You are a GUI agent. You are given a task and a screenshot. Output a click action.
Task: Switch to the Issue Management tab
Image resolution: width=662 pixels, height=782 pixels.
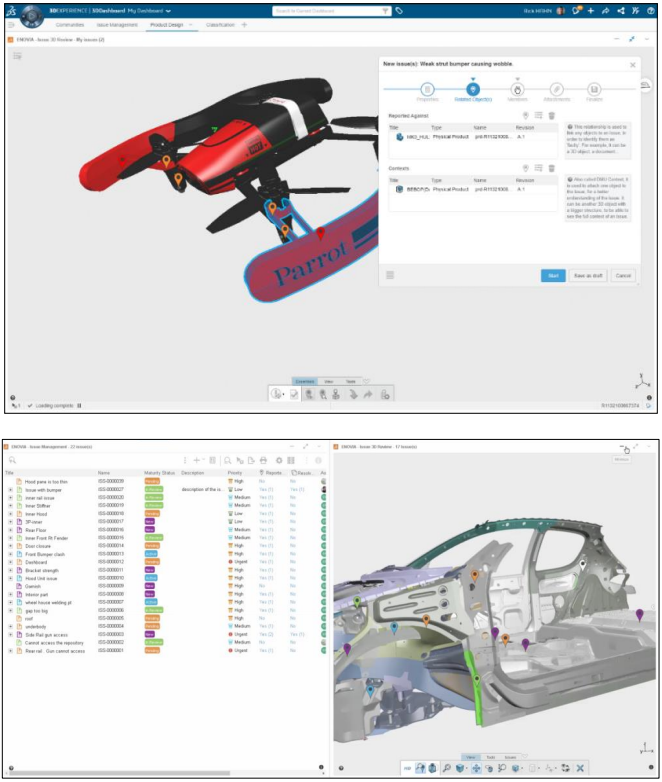[117, 23]
